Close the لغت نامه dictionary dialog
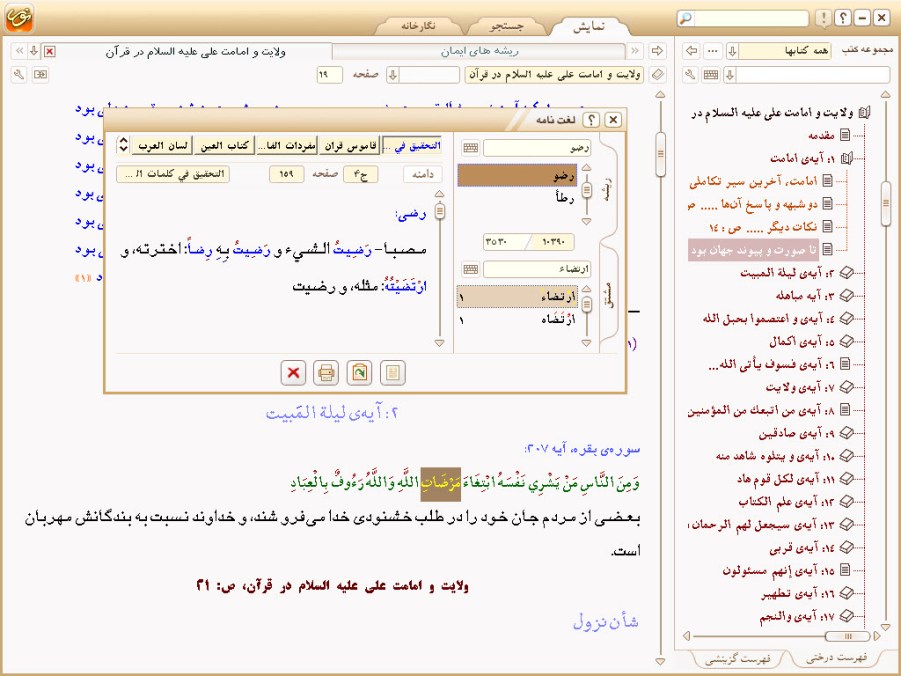 point(613,120)
